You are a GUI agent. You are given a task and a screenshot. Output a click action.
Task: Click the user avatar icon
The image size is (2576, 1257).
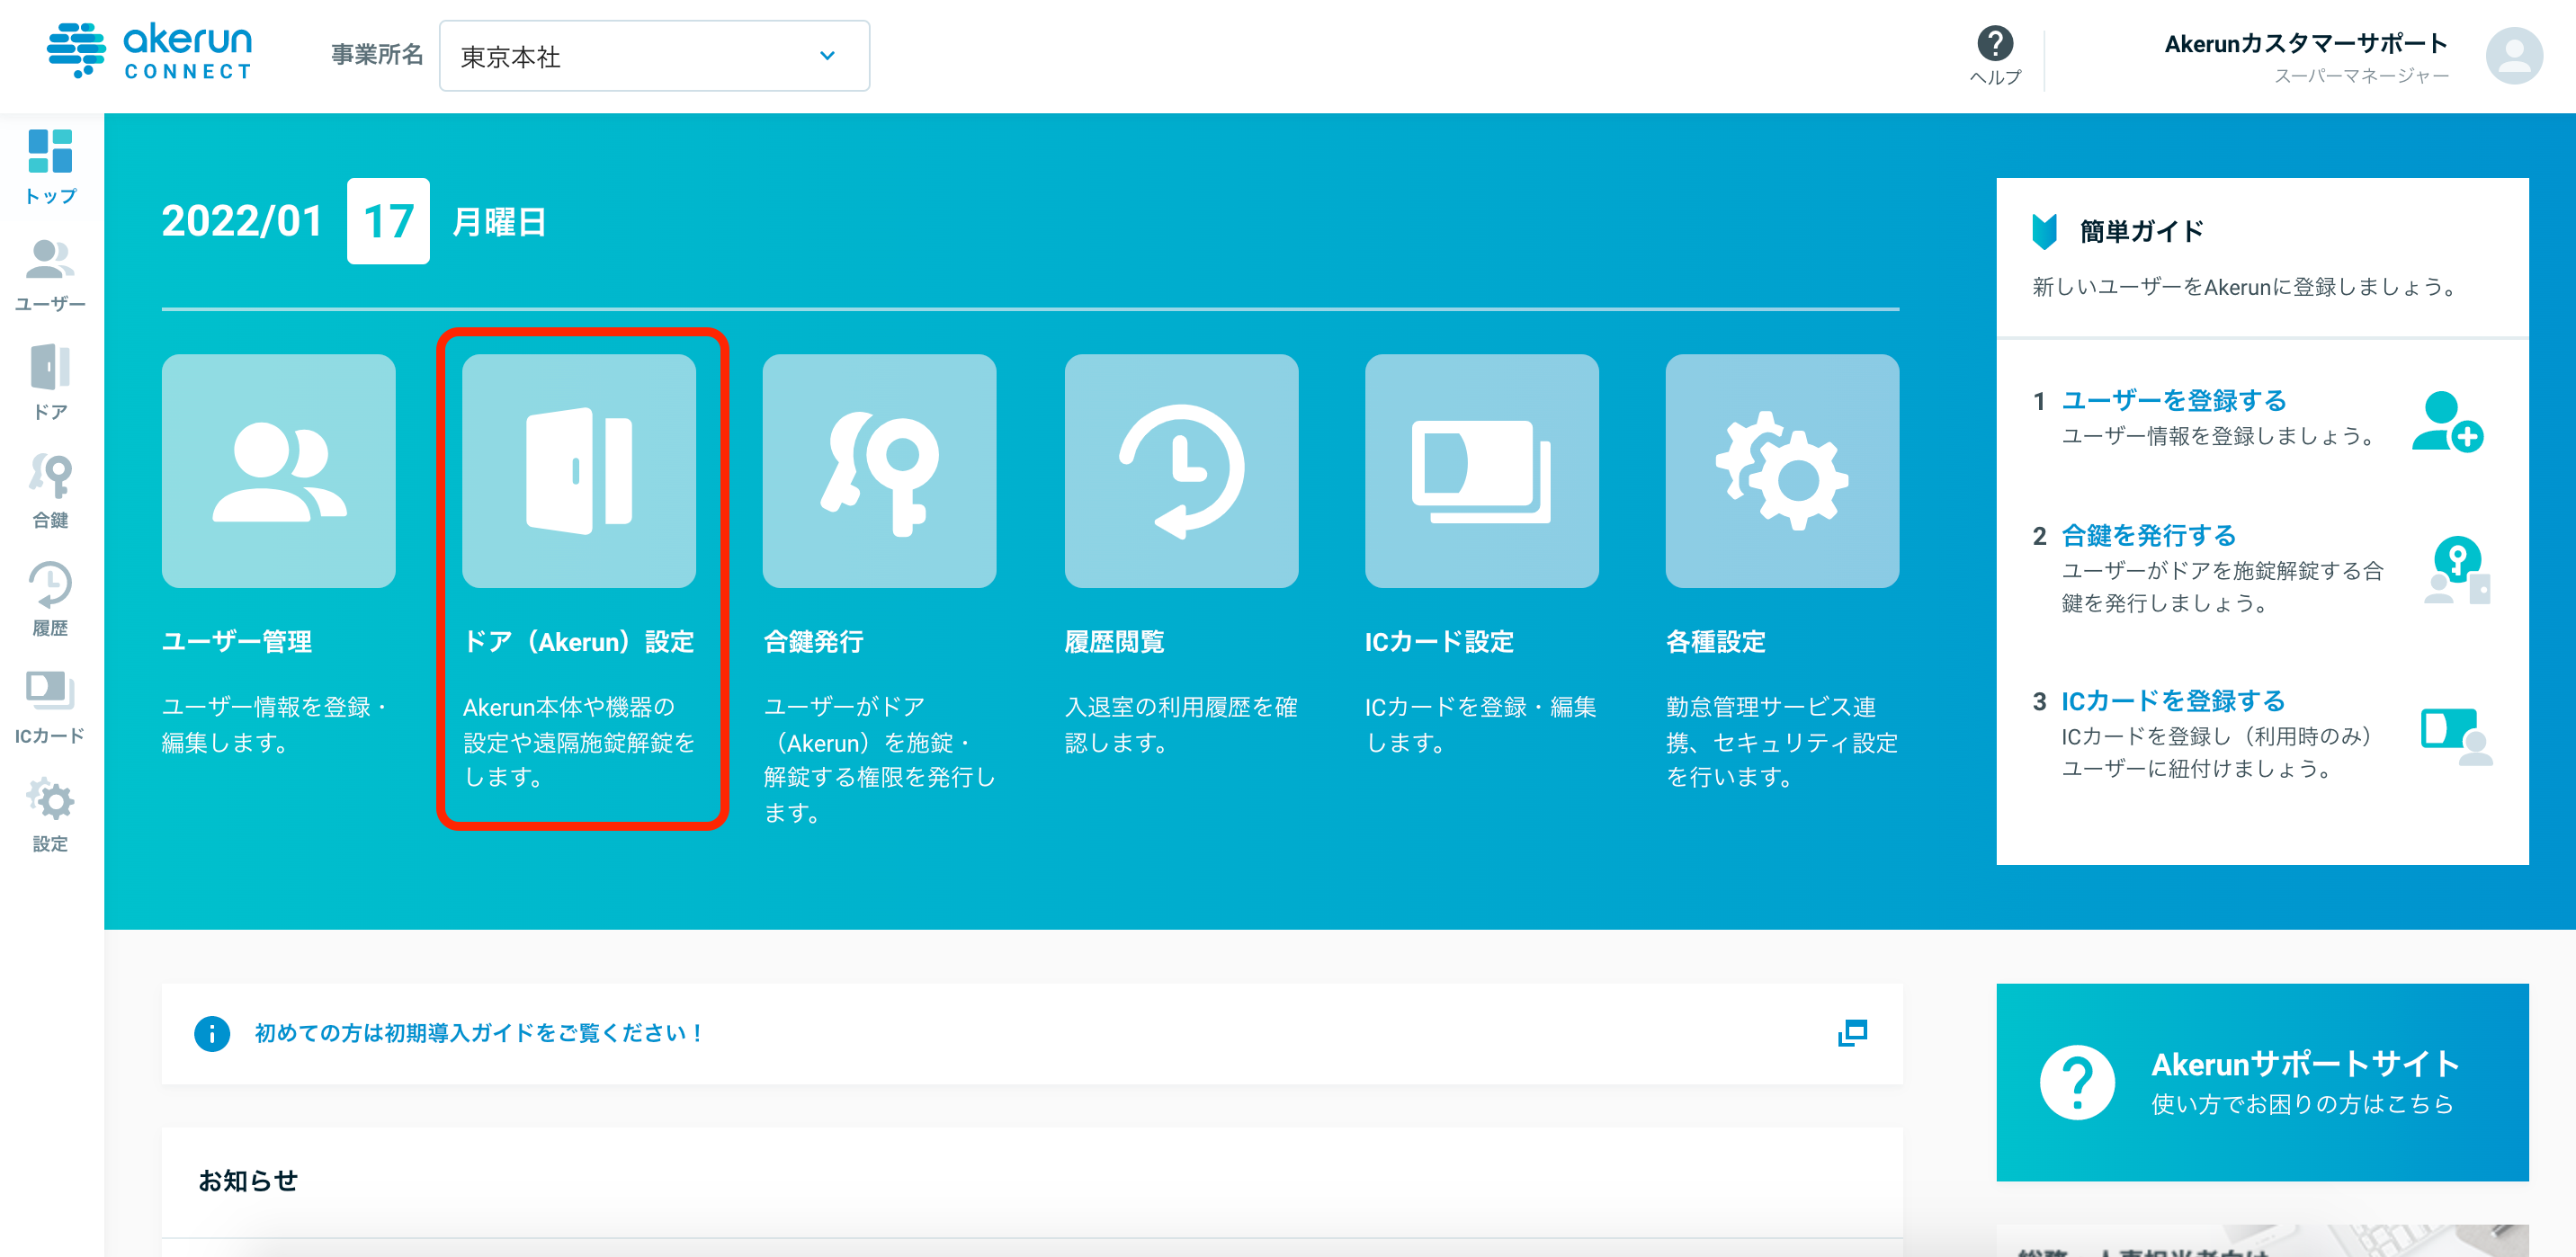pyautogui.click(x=2514, y=56)
